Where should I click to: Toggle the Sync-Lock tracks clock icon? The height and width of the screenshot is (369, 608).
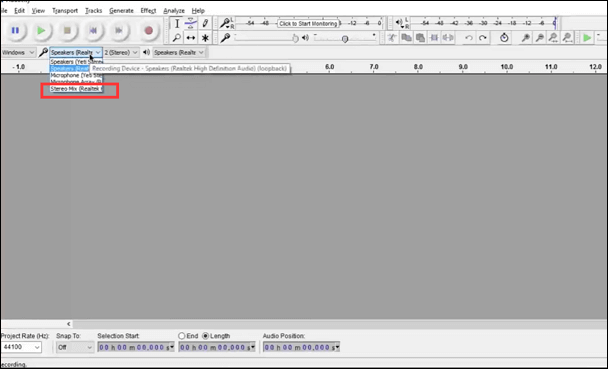tap(504, 38)
